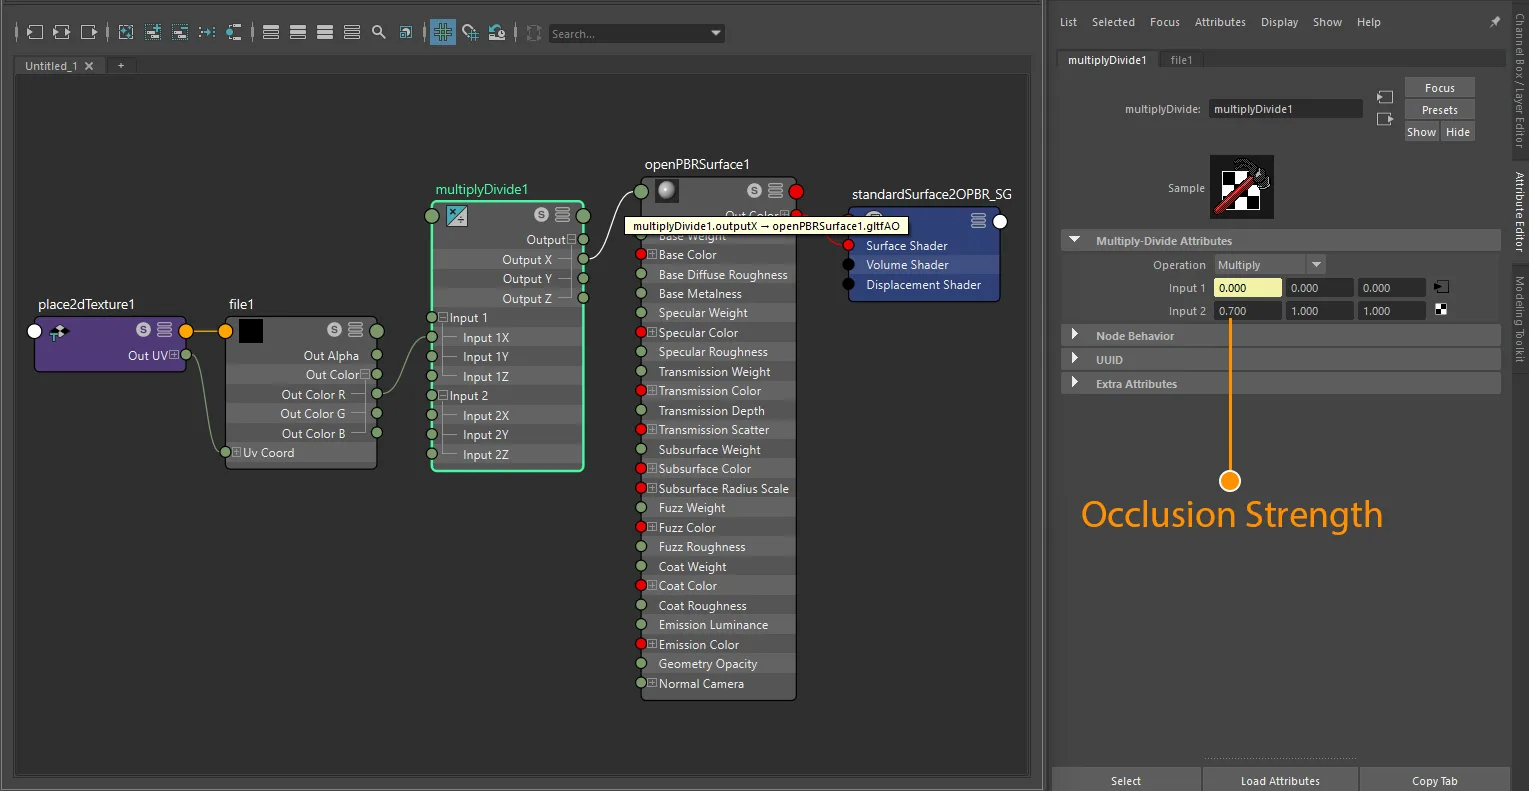Click the Hide button
The image size is (1529, 791).
(1458, 132)
